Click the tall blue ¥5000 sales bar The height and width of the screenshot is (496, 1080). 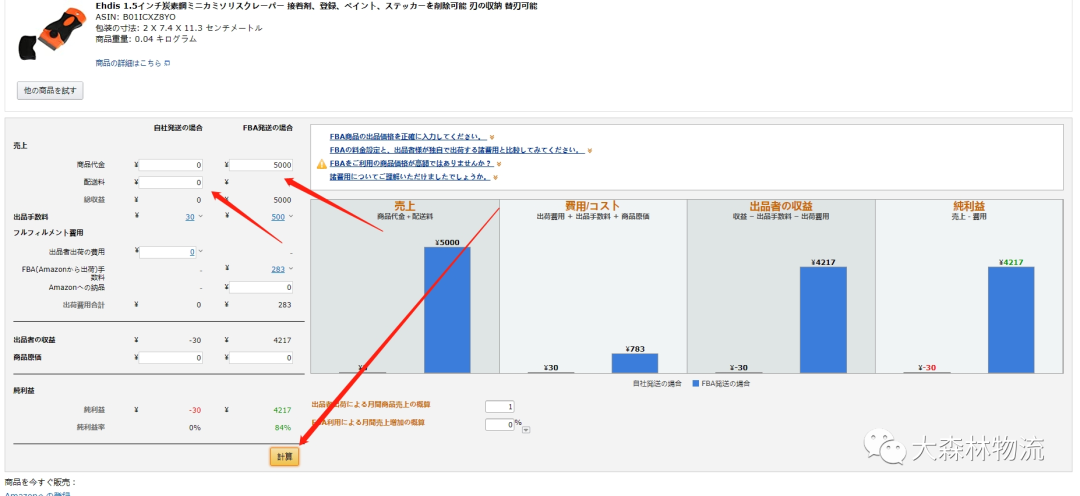pos(447,310)
